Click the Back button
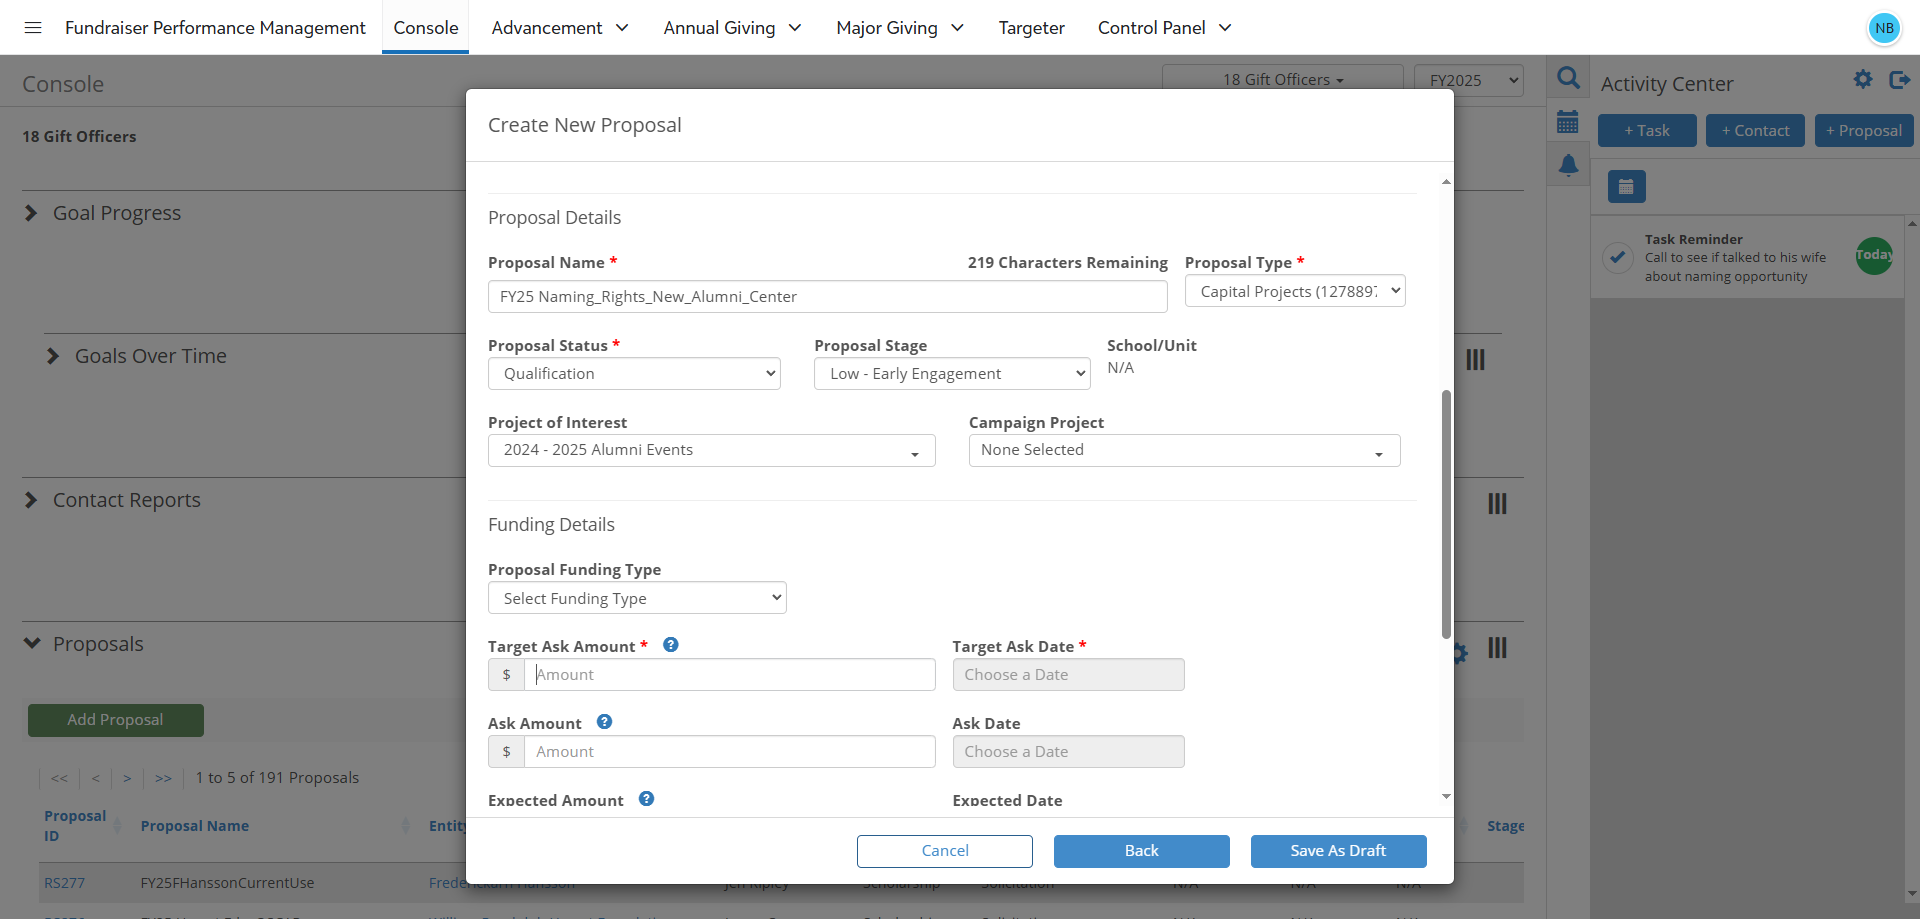The height and width of the screenshot is (919, 1920). pyautogui.click(x=1142, y=851)
